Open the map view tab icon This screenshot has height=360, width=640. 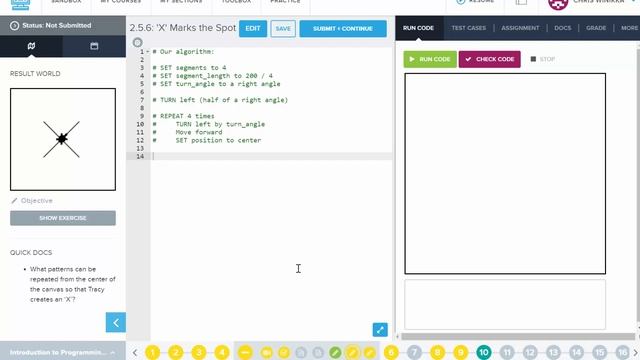click(31, 46)
